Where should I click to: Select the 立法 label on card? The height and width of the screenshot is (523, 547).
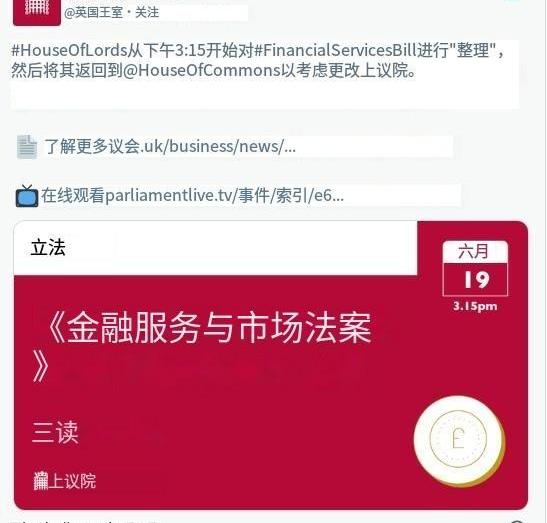48,247
